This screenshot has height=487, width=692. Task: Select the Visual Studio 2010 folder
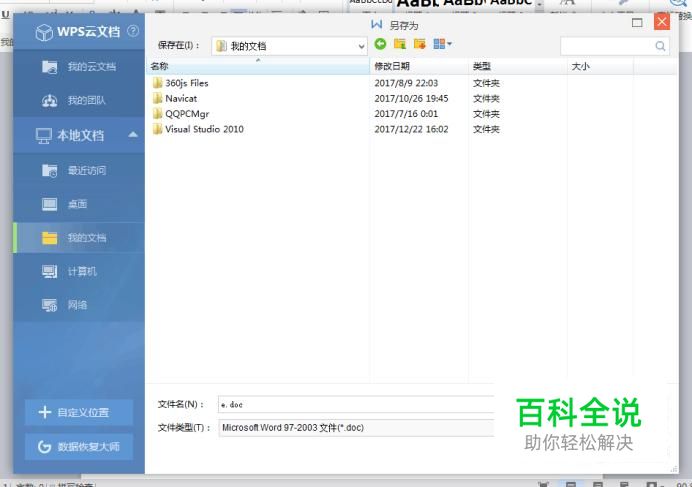[204, 129]
